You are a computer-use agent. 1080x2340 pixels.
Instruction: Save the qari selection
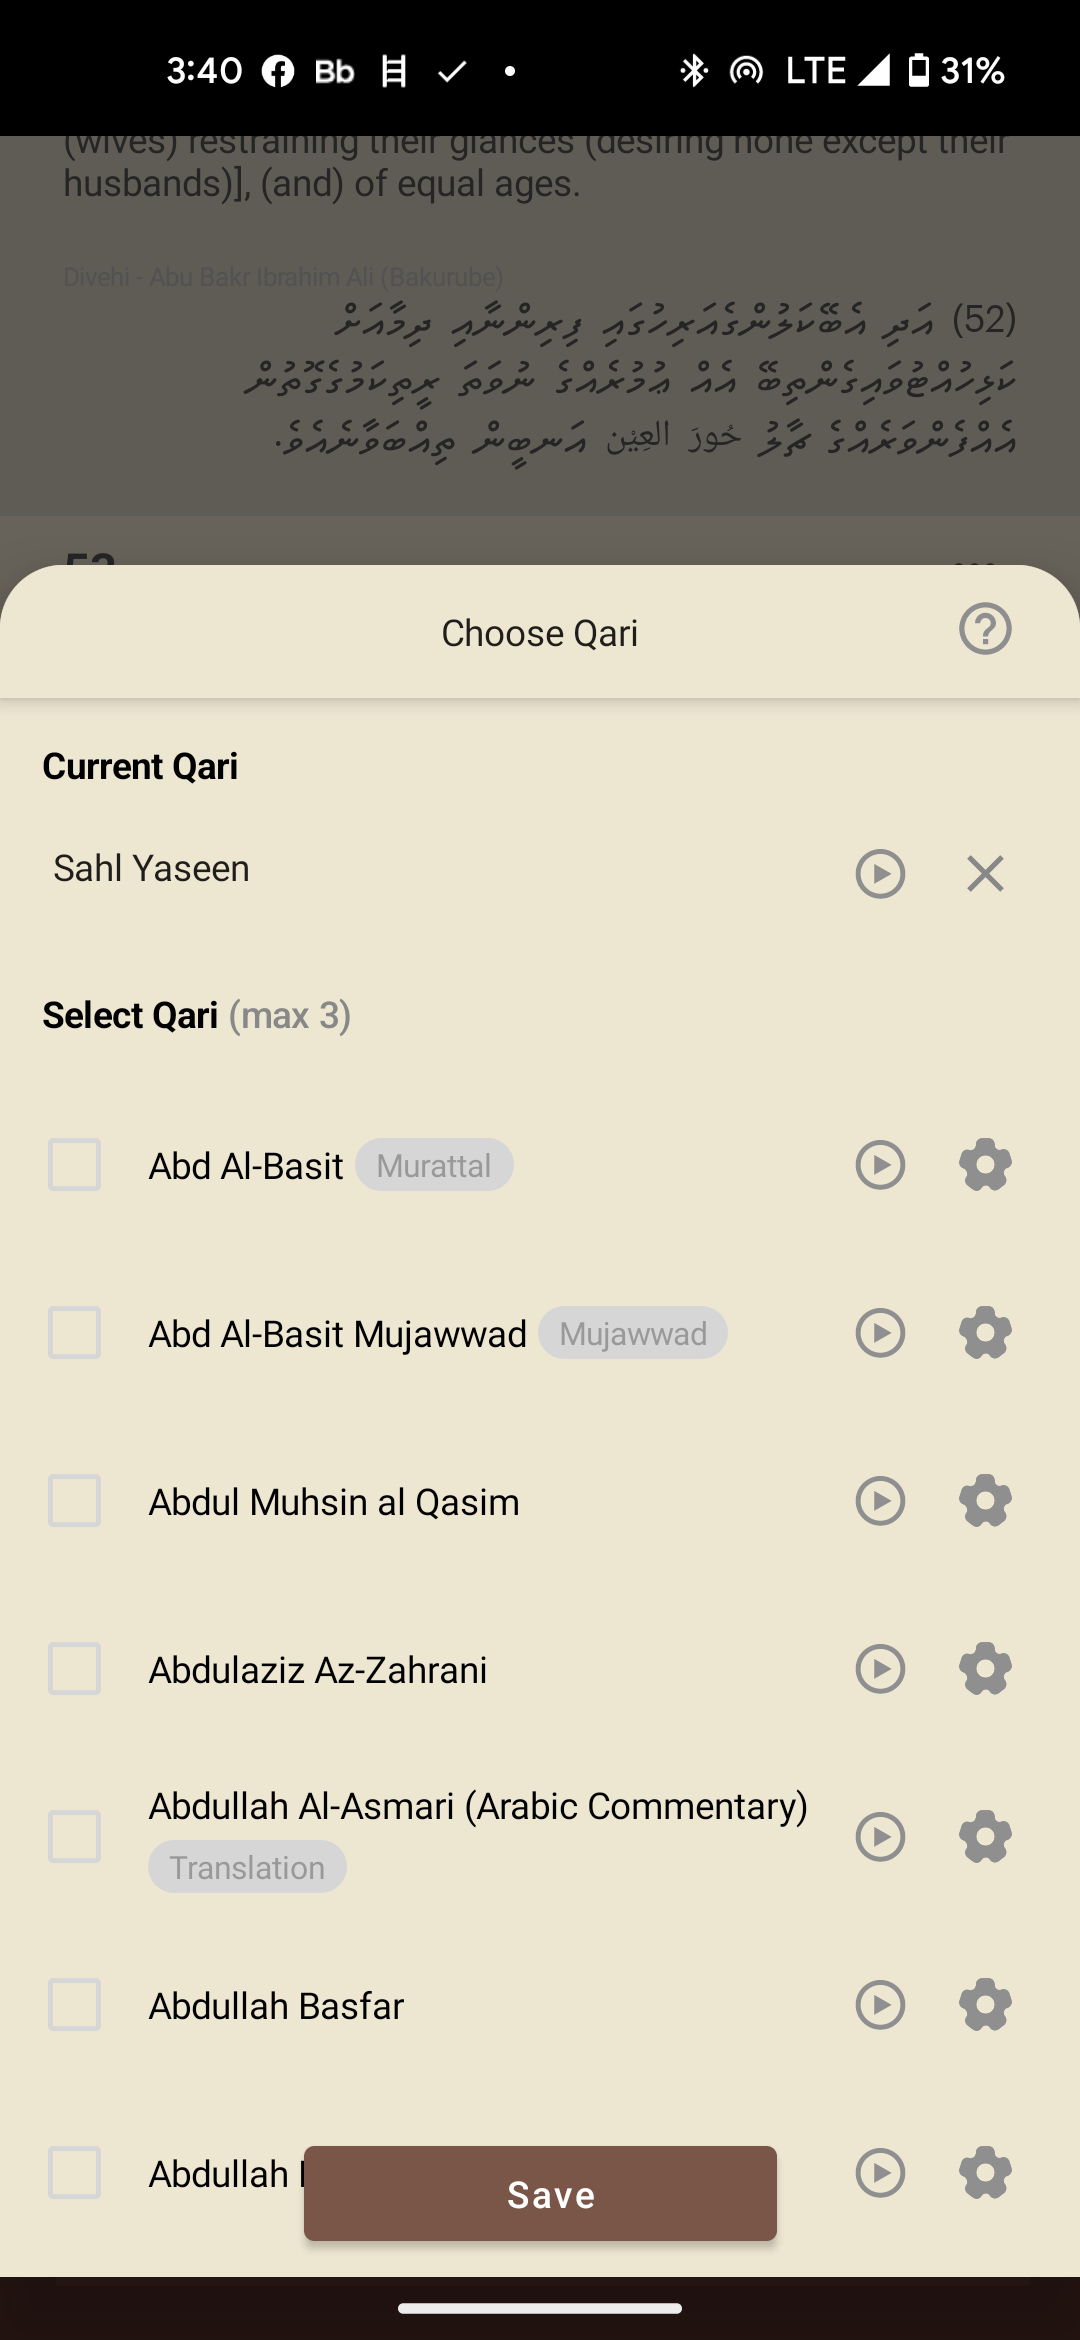540,2194
